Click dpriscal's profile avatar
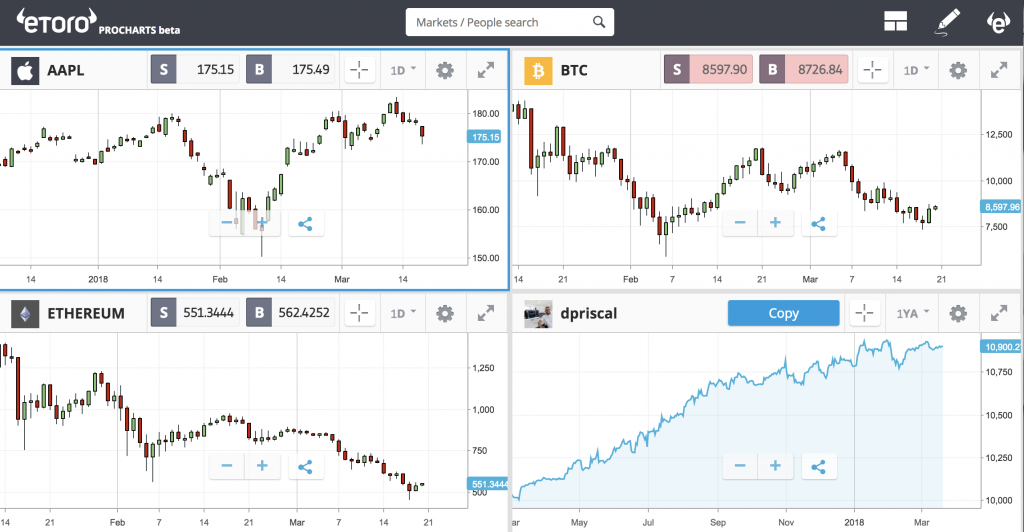Screen dimensions: 1024x532 coord(538,313)
